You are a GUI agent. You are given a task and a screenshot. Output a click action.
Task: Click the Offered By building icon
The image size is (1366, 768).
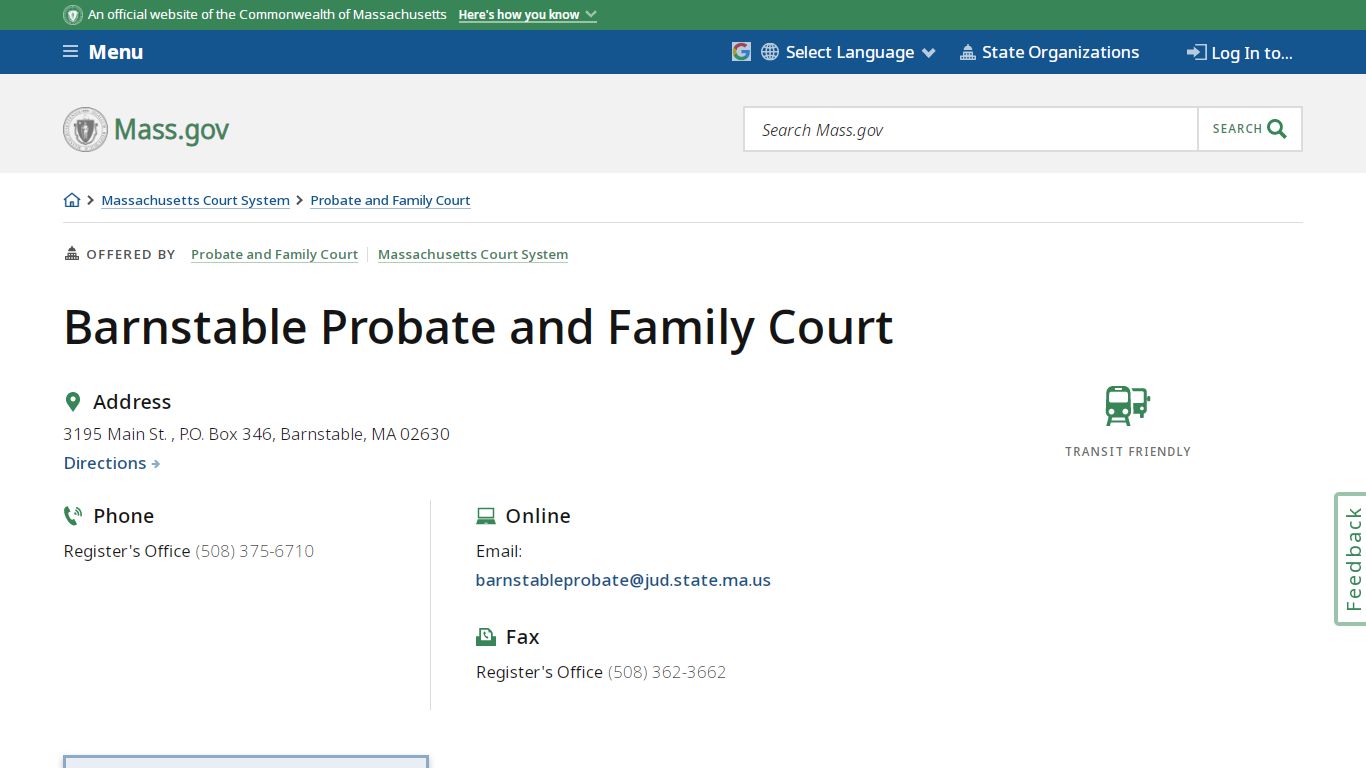coord(71,254)
